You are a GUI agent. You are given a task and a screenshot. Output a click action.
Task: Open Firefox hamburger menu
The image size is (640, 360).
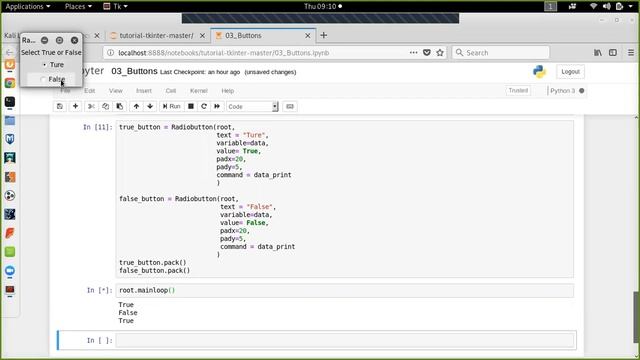(631, 53)
